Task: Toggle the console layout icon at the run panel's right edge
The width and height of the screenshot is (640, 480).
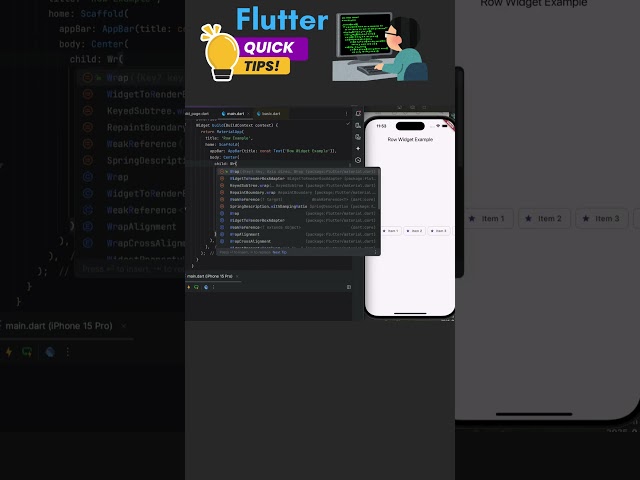Action: [x=349, y=287]
